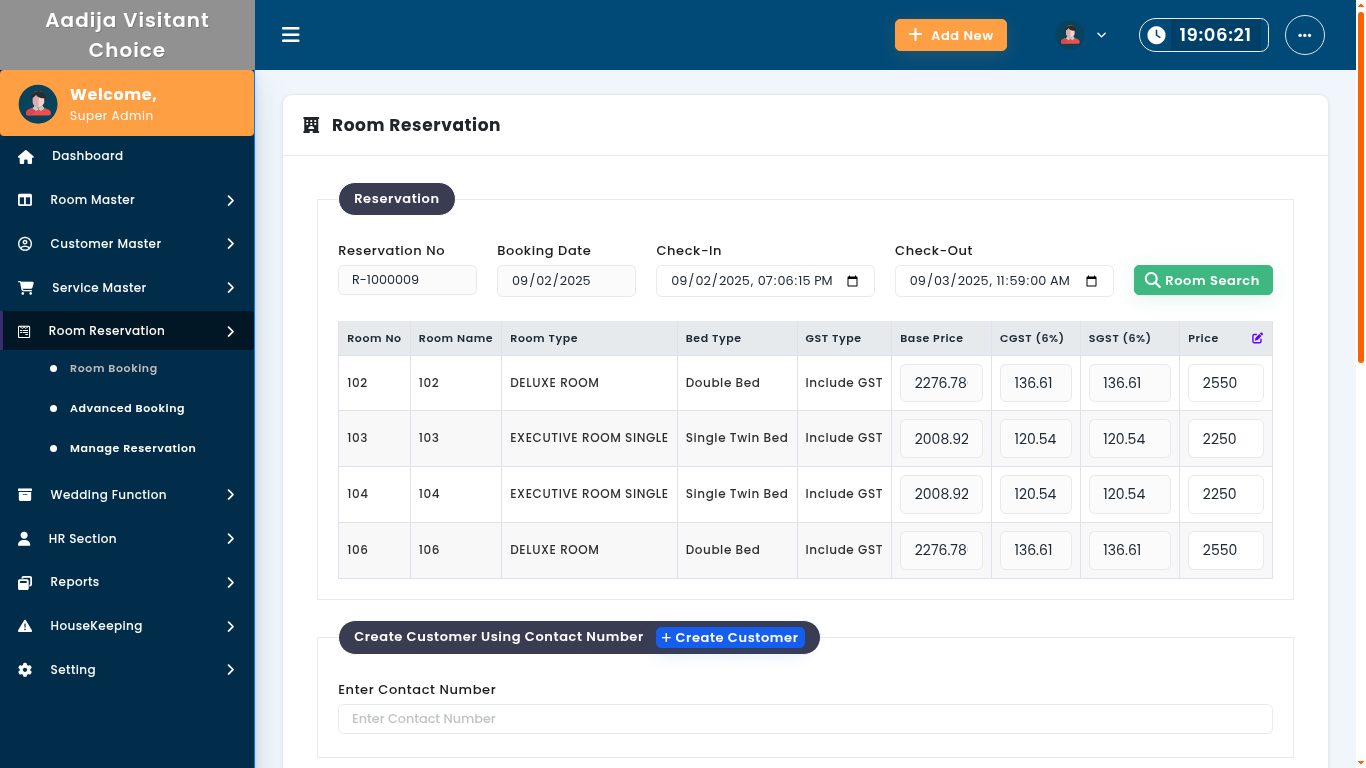Go to Room Booking submenu item
1366x768 pixels.
point(113,368)
